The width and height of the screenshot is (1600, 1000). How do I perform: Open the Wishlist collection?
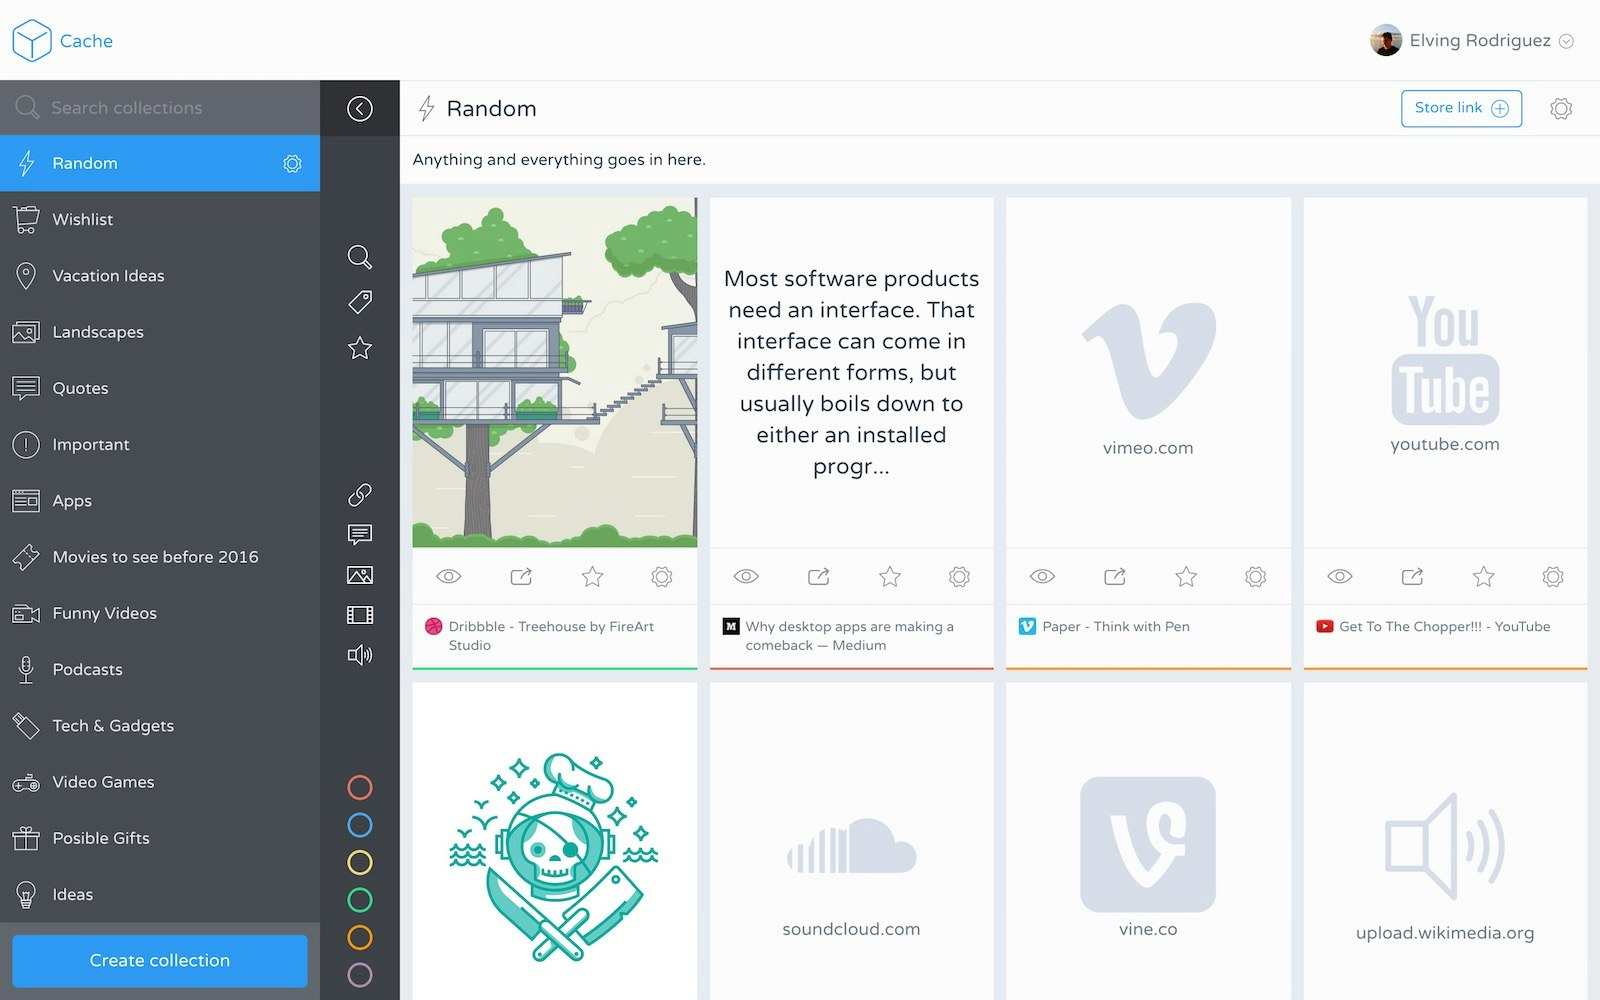tap(160, 219)
